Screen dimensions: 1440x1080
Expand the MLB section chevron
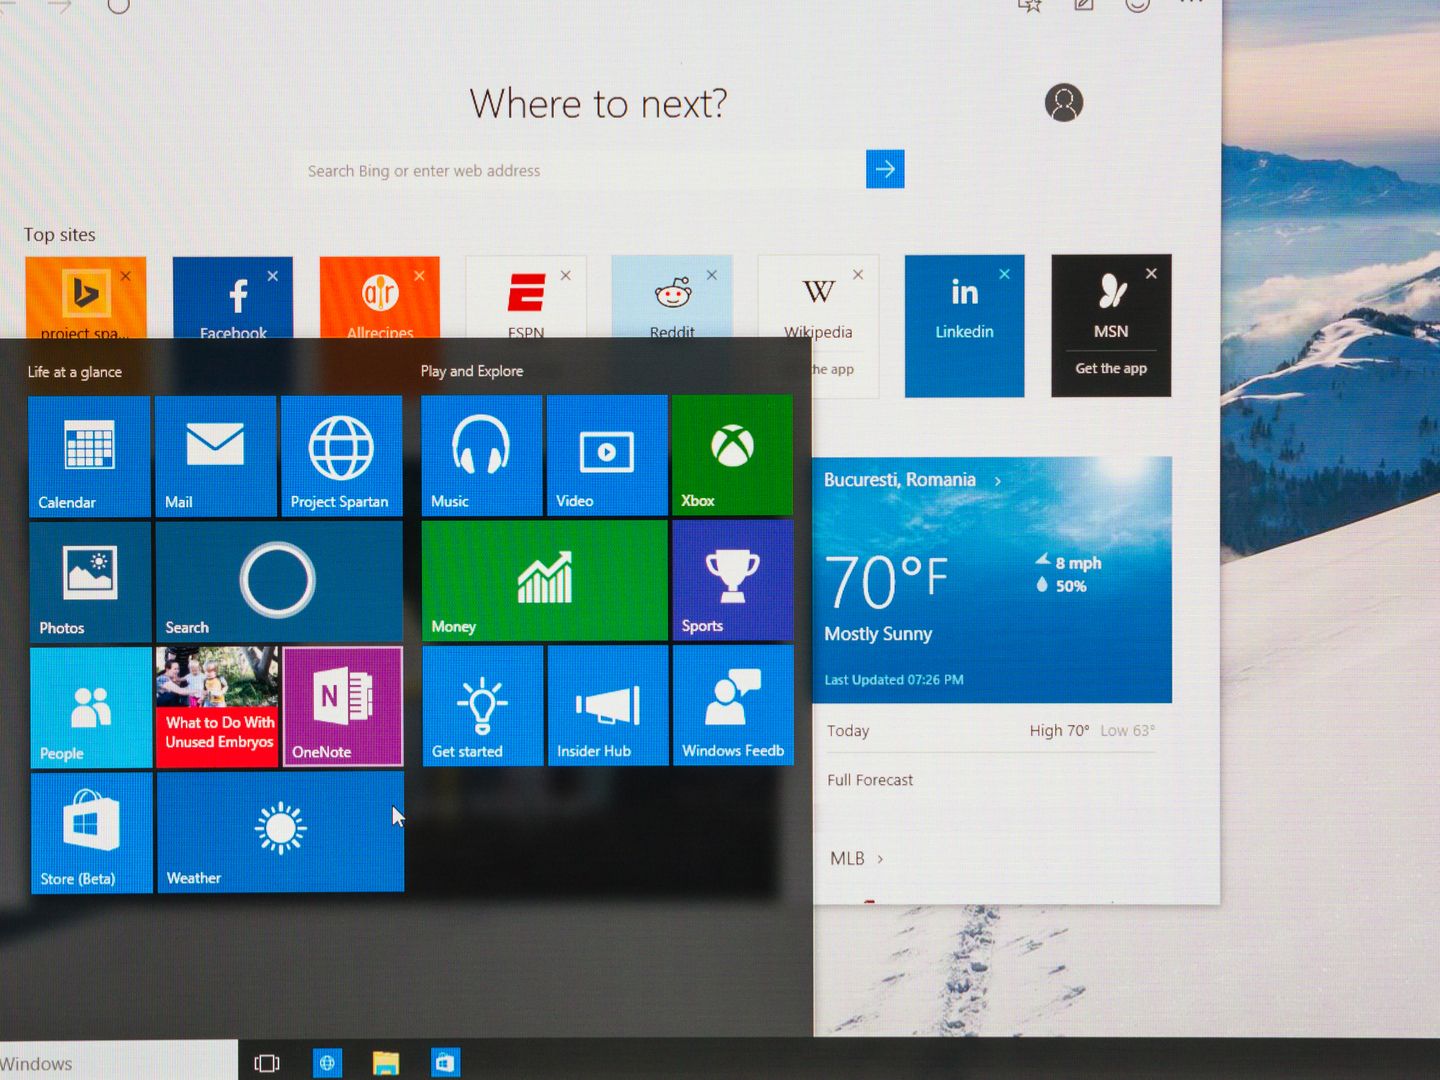click(x=880, y=859)
